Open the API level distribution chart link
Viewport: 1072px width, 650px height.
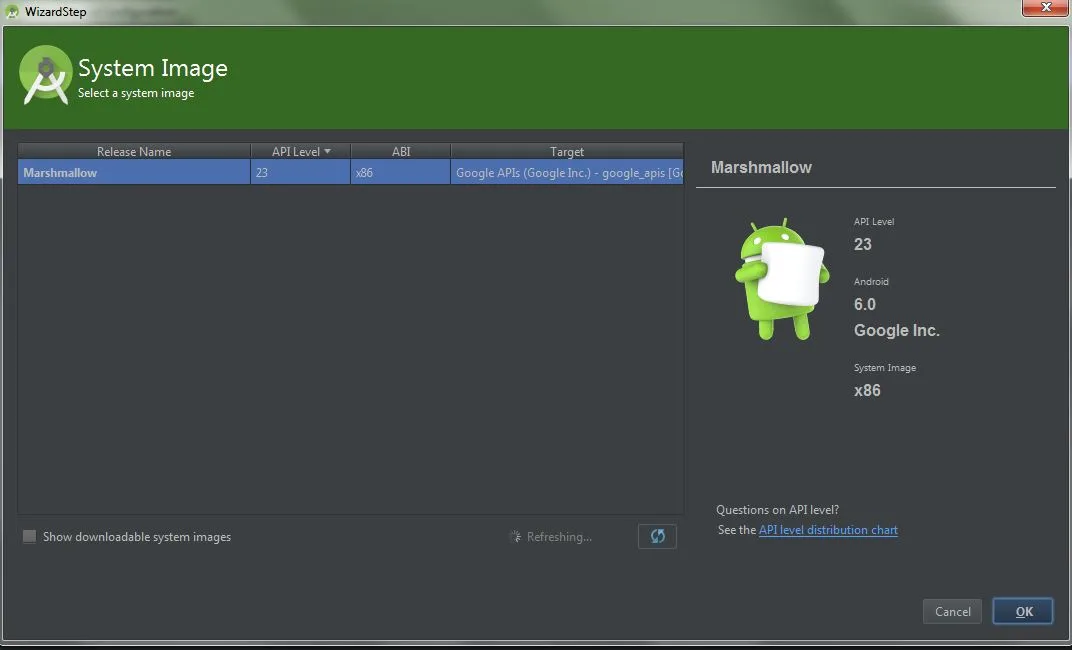828,530
